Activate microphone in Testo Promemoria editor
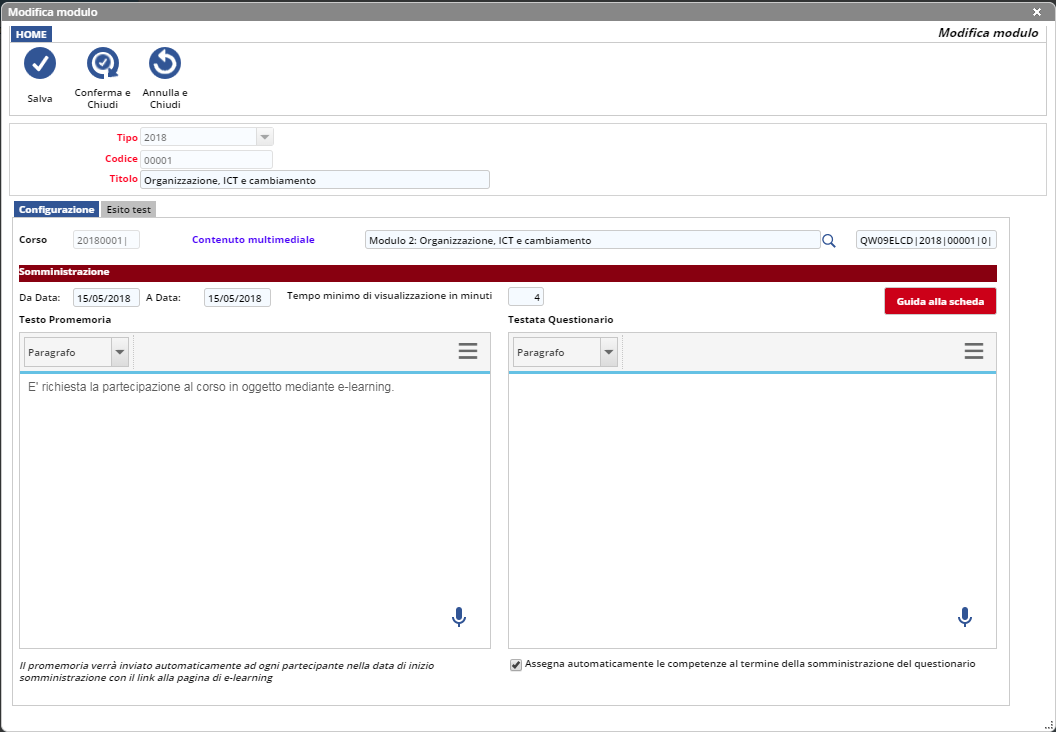The image size is (1056, 732). 459,617
